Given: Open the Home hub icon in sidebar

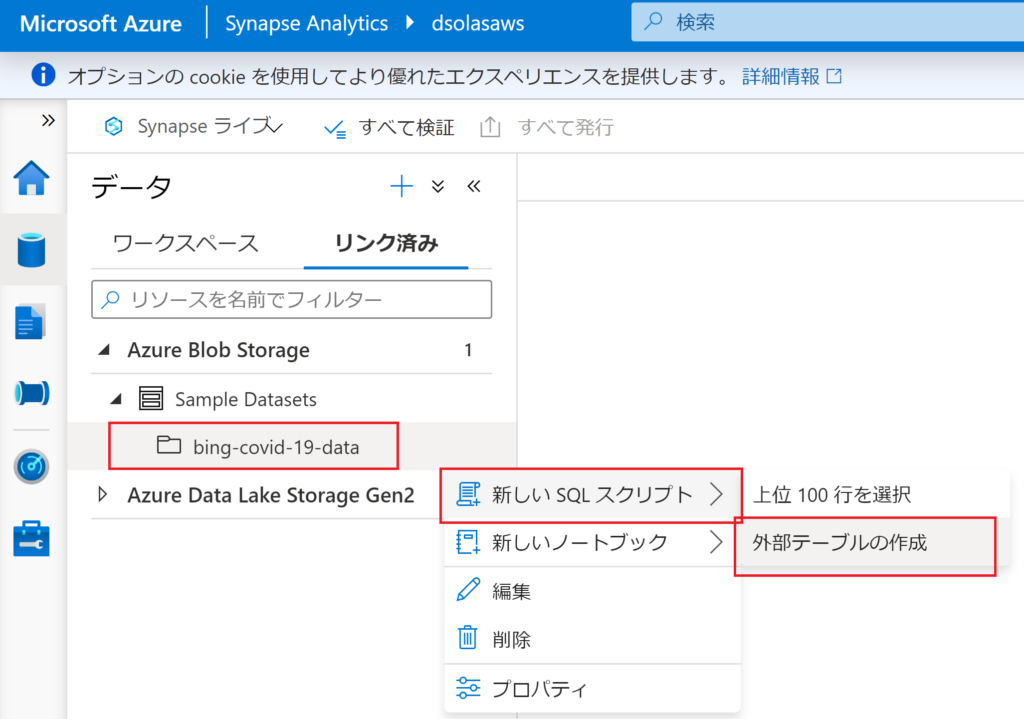Looking at the screenshot, I should (x=31, y=180).
